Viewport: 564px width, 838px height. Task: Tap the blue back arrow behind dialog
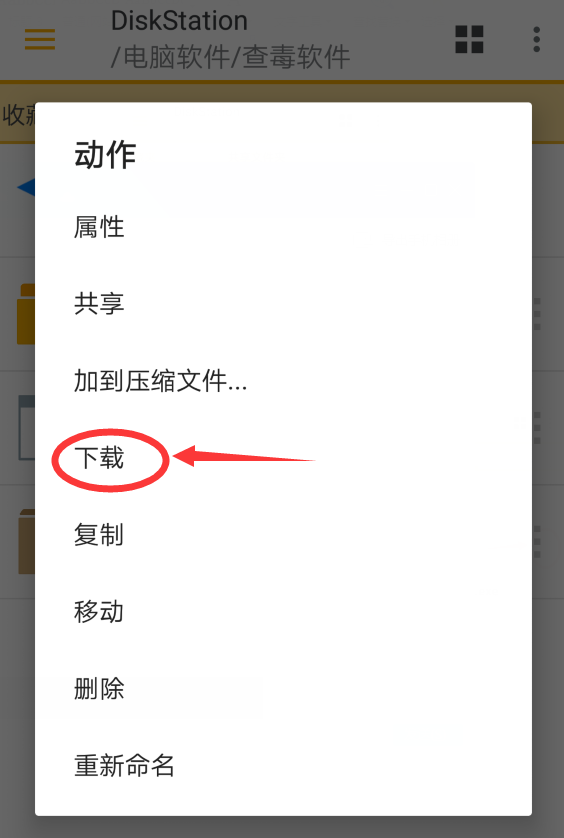[x=26, y=187]
